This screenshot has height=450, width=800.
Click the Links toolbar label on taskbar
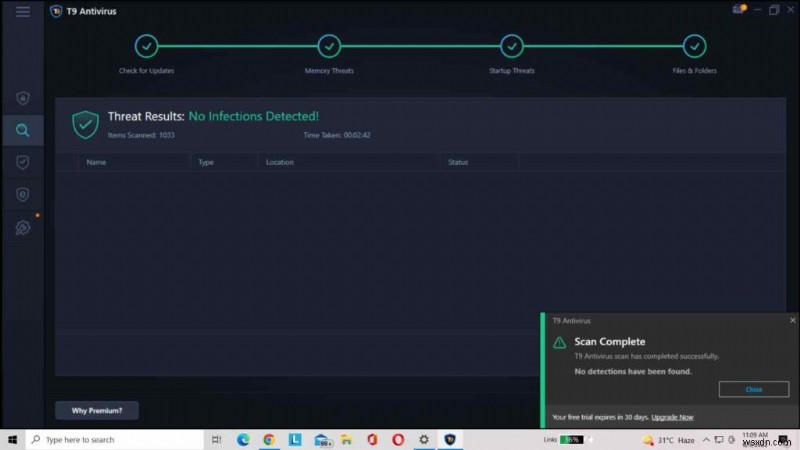(x=550, y=439)
